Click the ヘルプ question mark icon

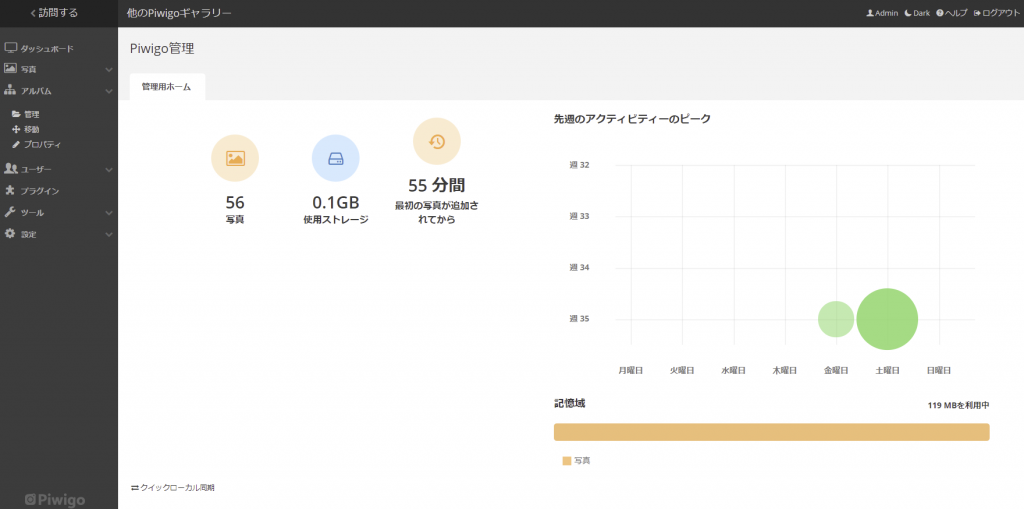click(940, 13)
